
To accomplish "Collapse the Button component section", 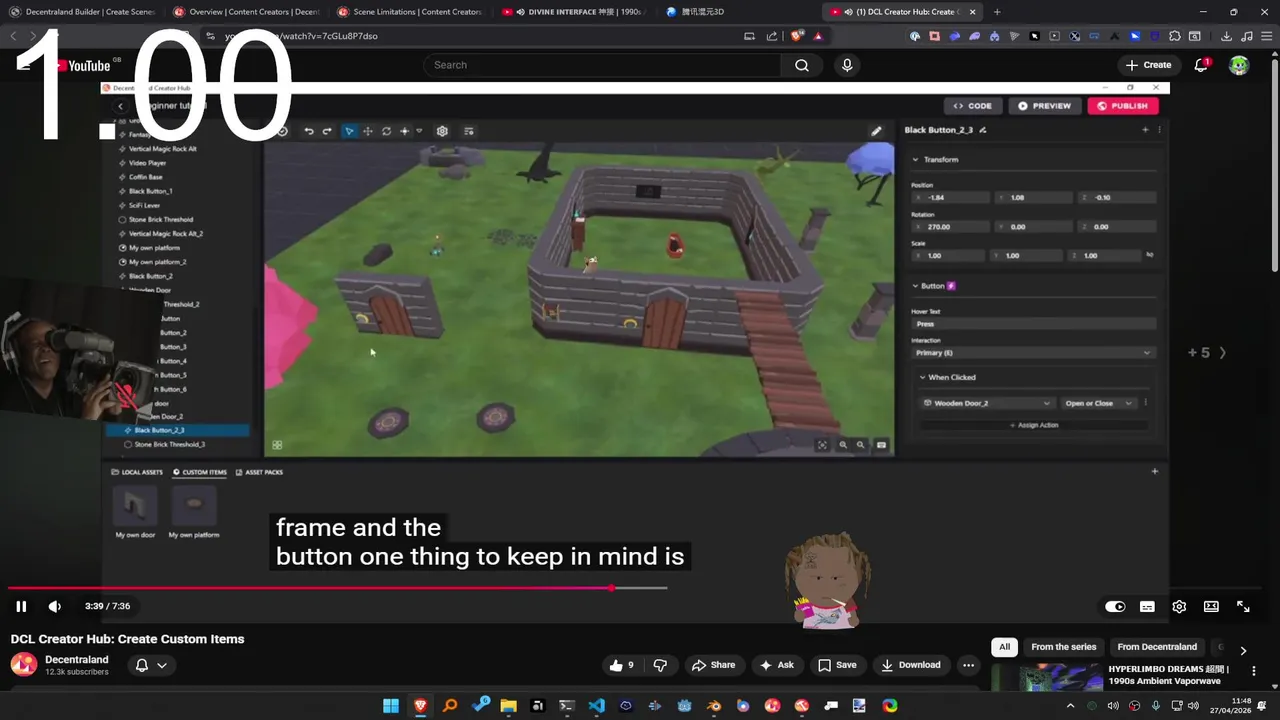I will coord(914,286).
